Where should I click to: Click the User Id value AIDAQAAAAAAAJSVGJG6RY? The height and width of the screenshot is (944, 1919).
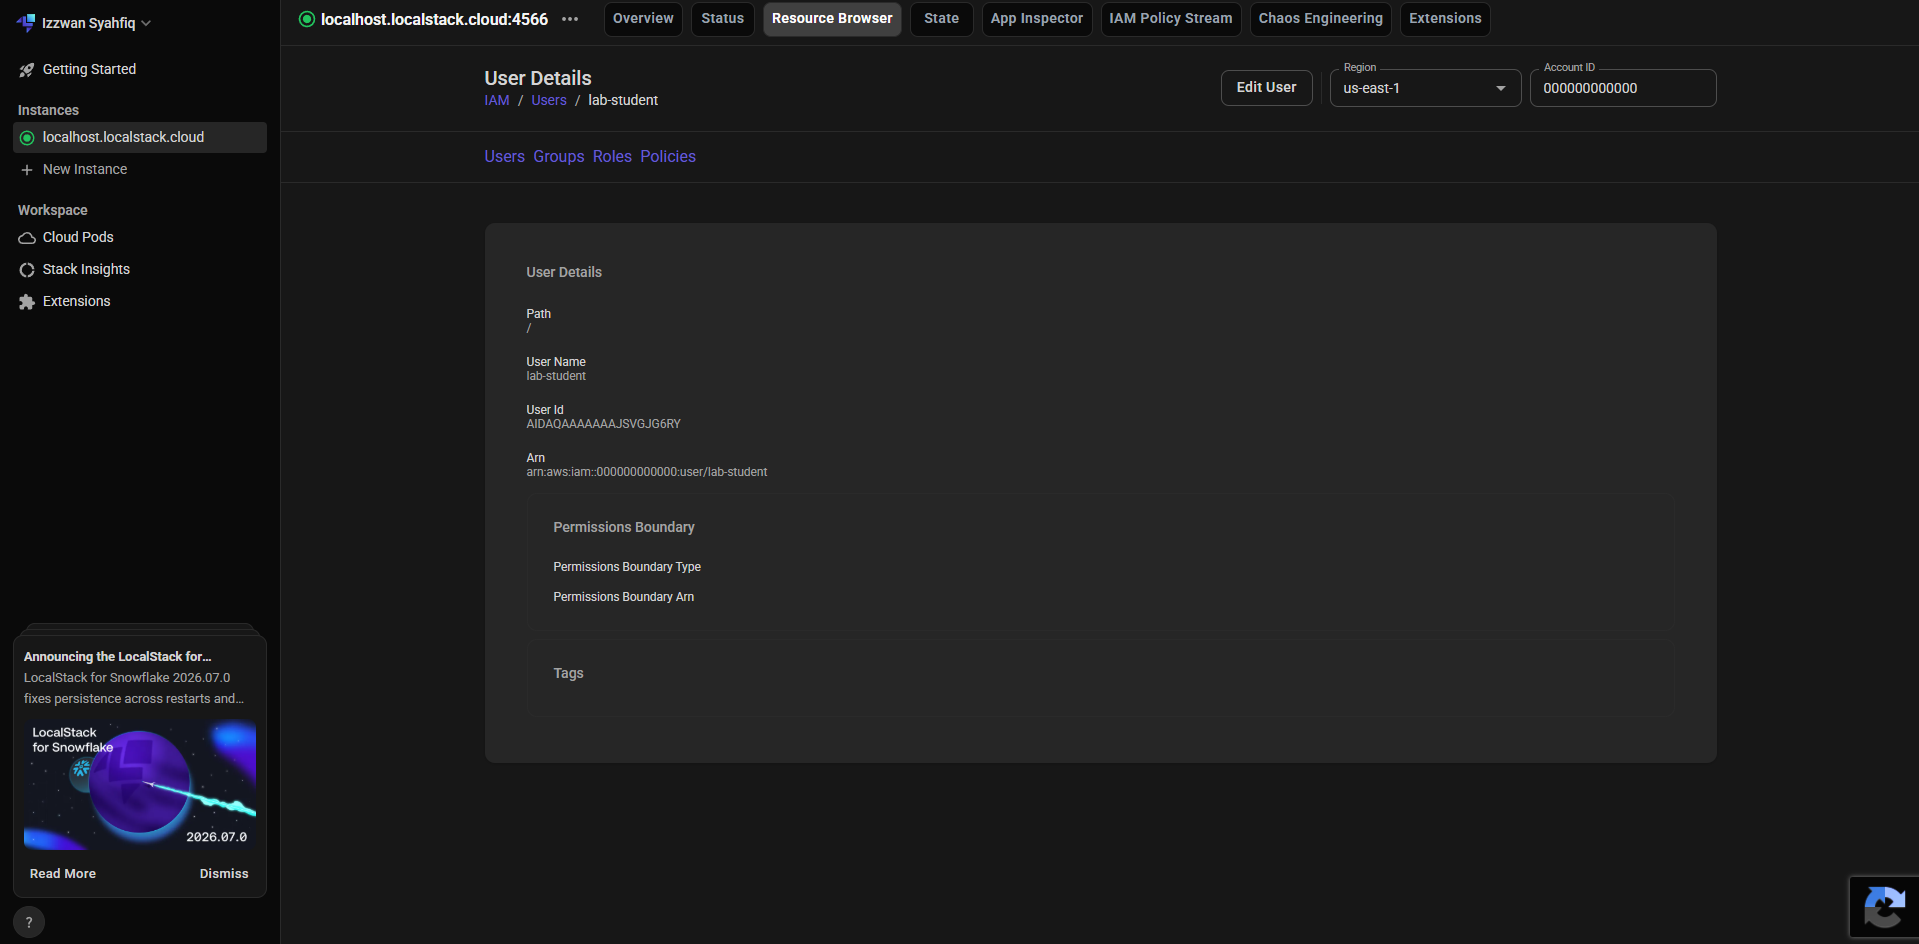603,424
